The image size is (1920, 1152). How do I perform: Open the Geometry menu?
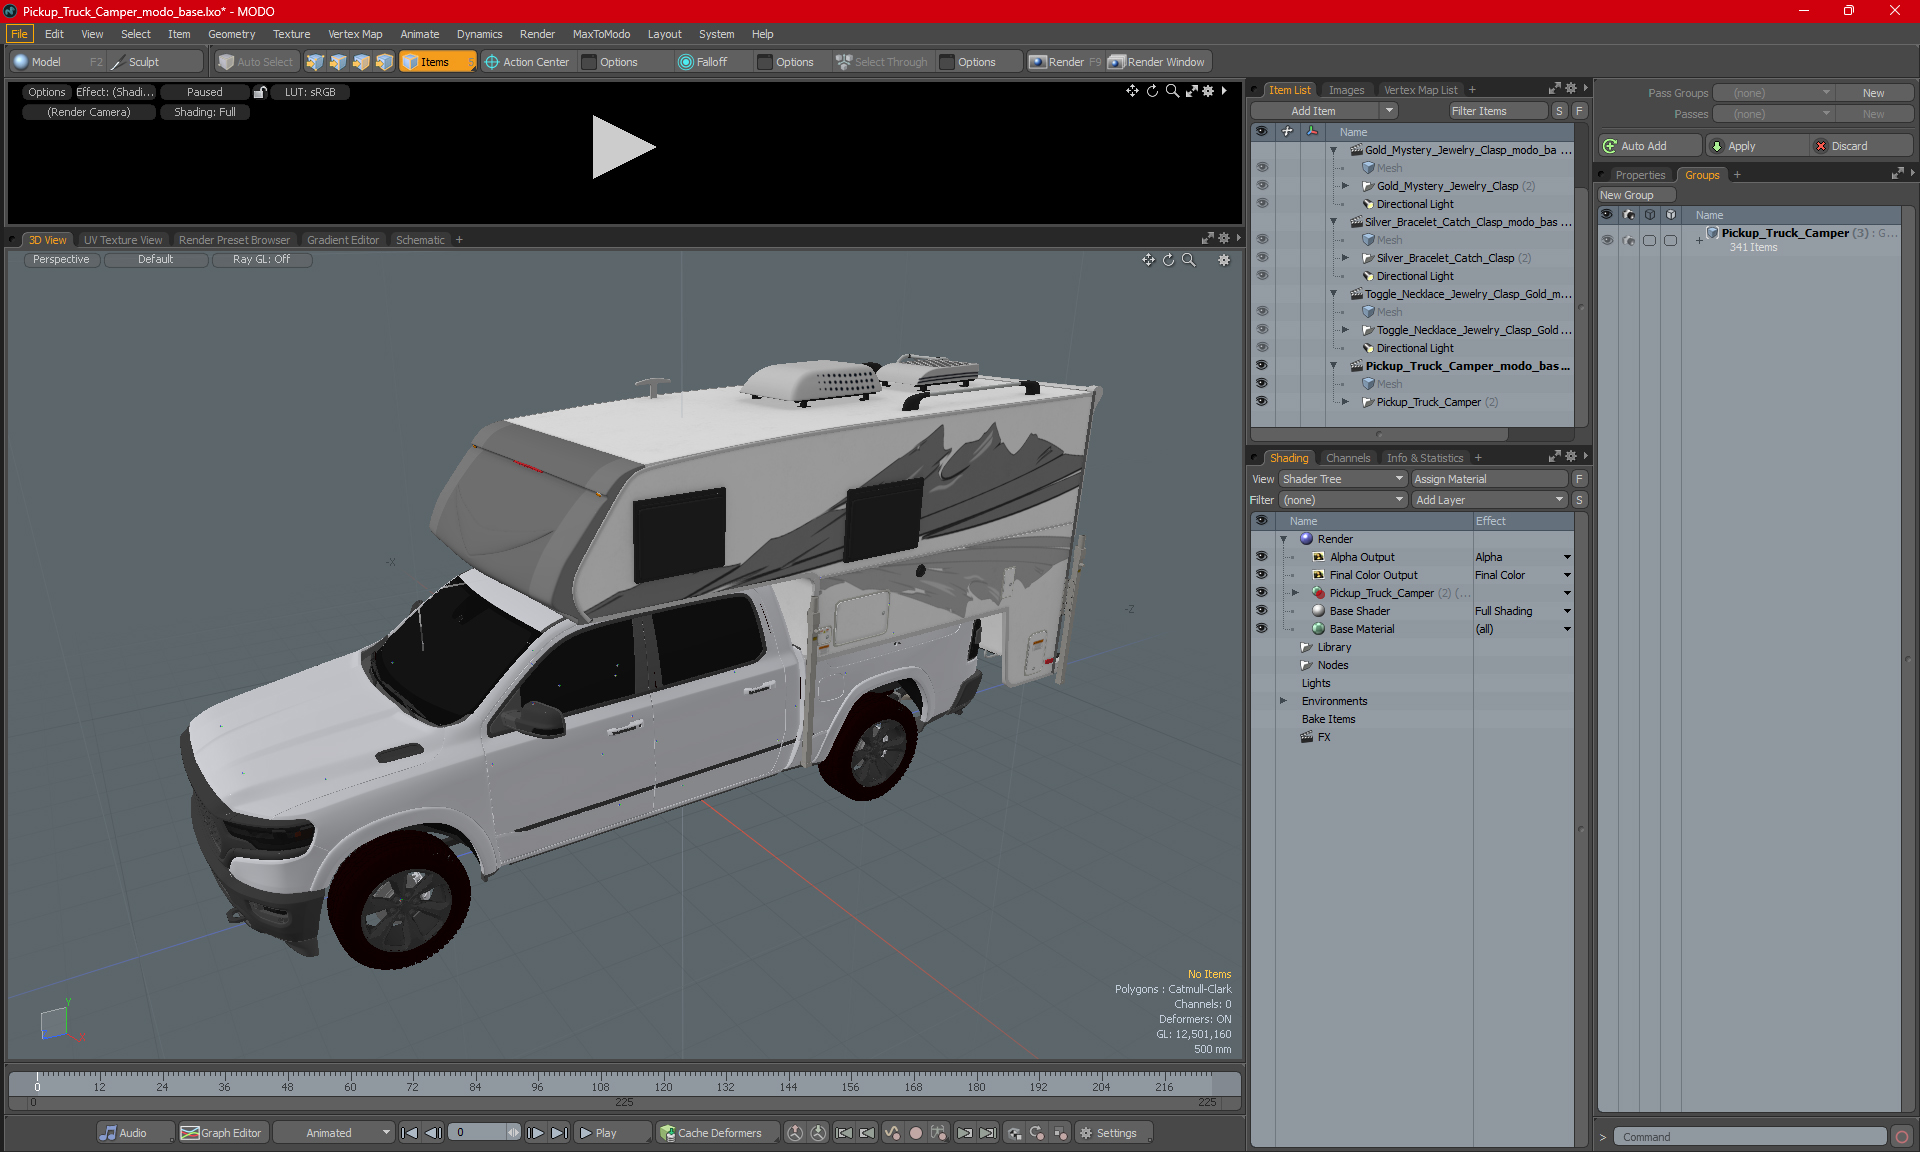(x=231, y=34)
